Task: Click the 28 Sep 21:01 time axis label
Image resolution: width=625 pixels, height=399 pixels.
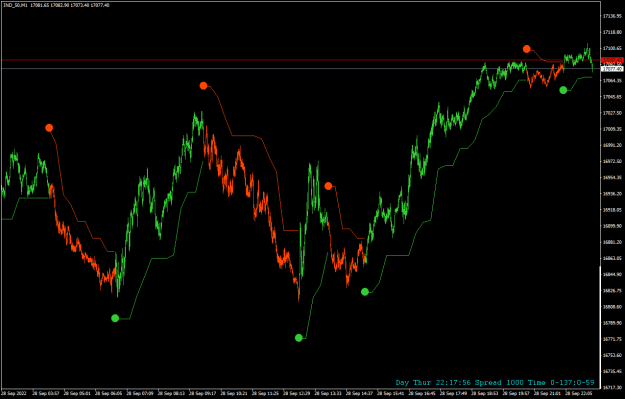Action: pyautogui.click(x=547, y=394)
